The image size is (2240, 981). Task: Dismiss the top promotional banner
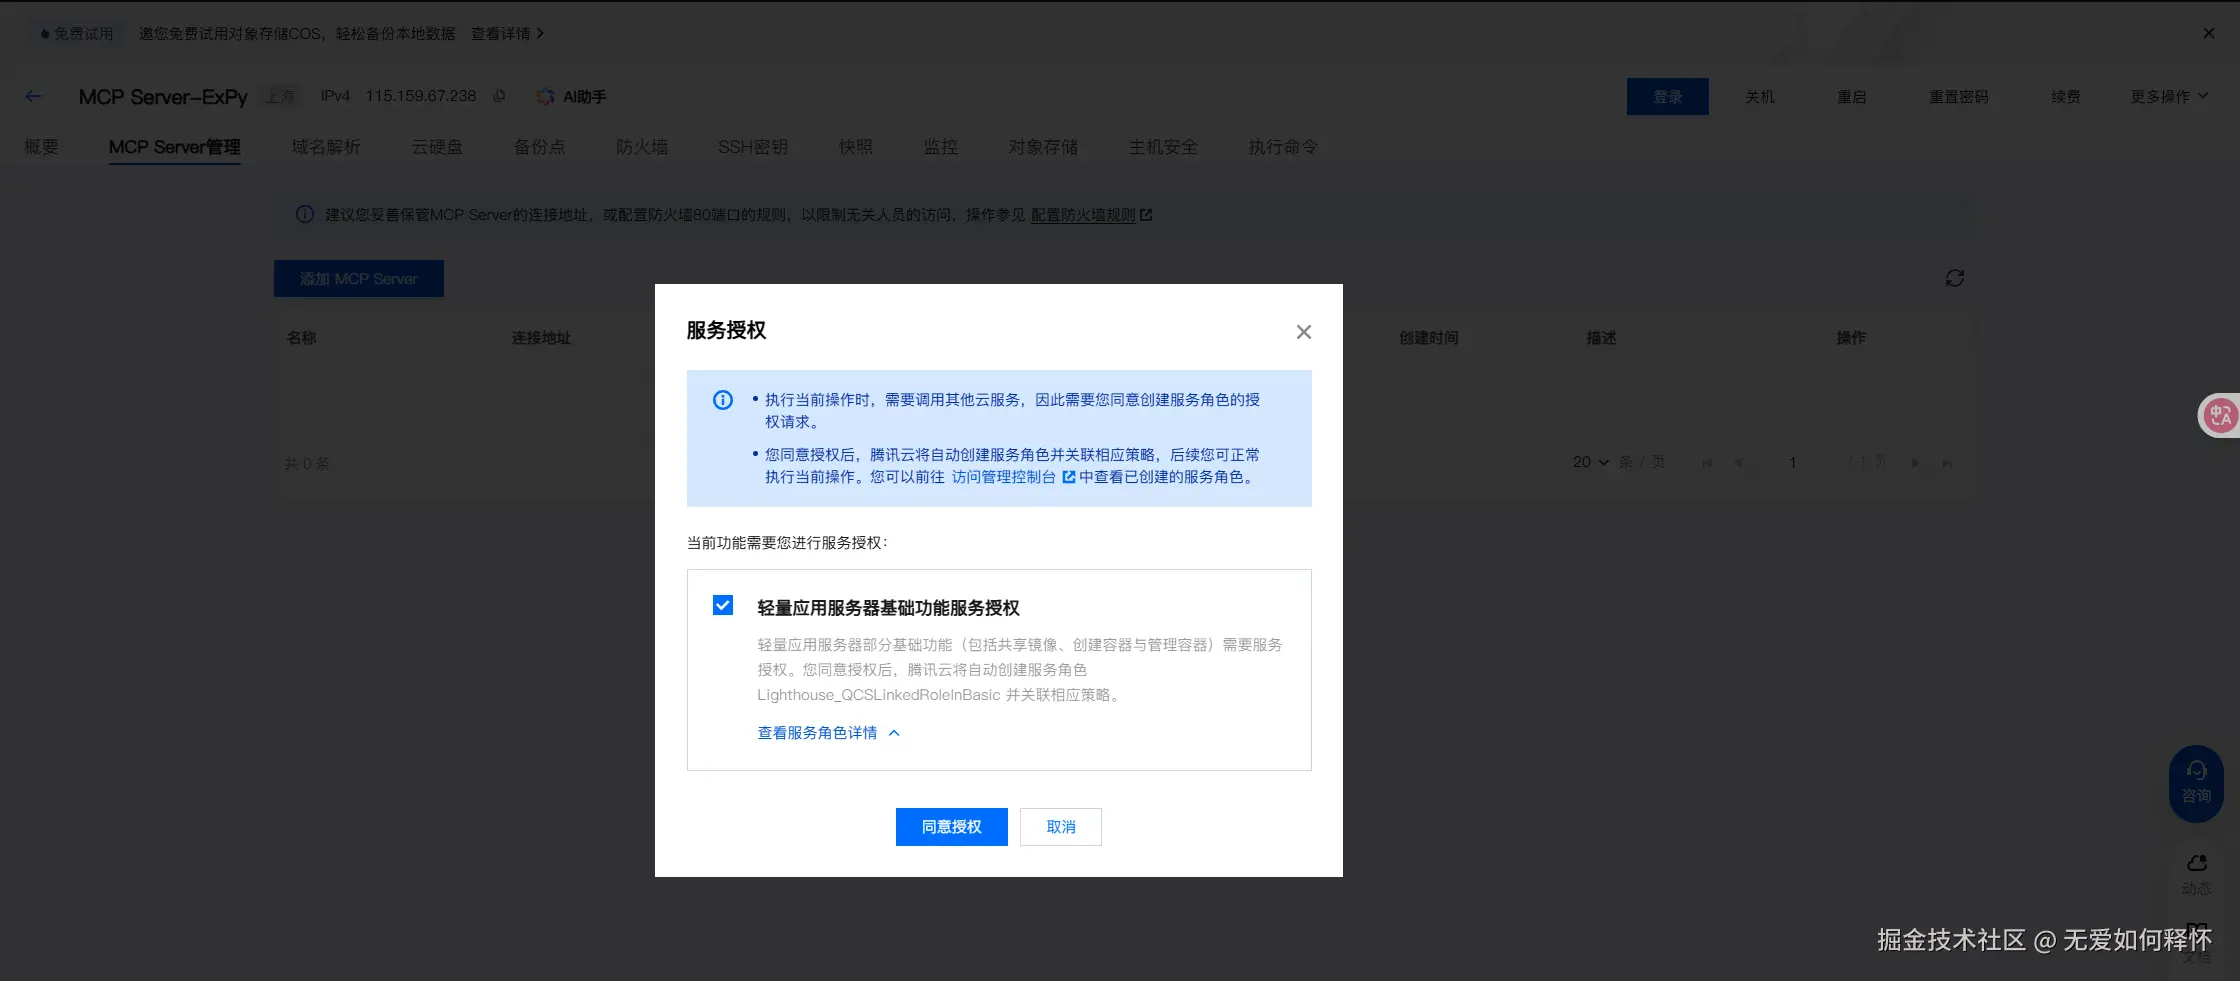pos(2209,33)
